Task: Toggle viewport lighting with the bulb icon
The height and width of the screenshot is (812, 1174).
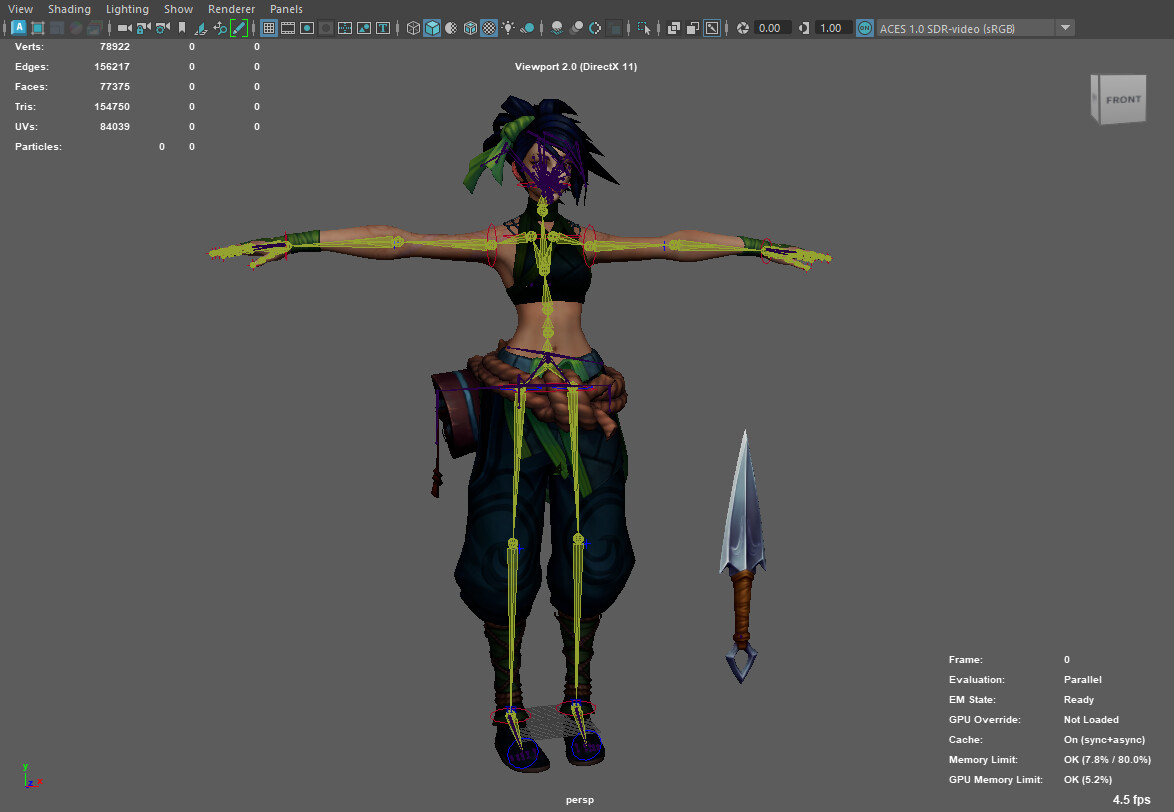Action: tap(508, 27)
